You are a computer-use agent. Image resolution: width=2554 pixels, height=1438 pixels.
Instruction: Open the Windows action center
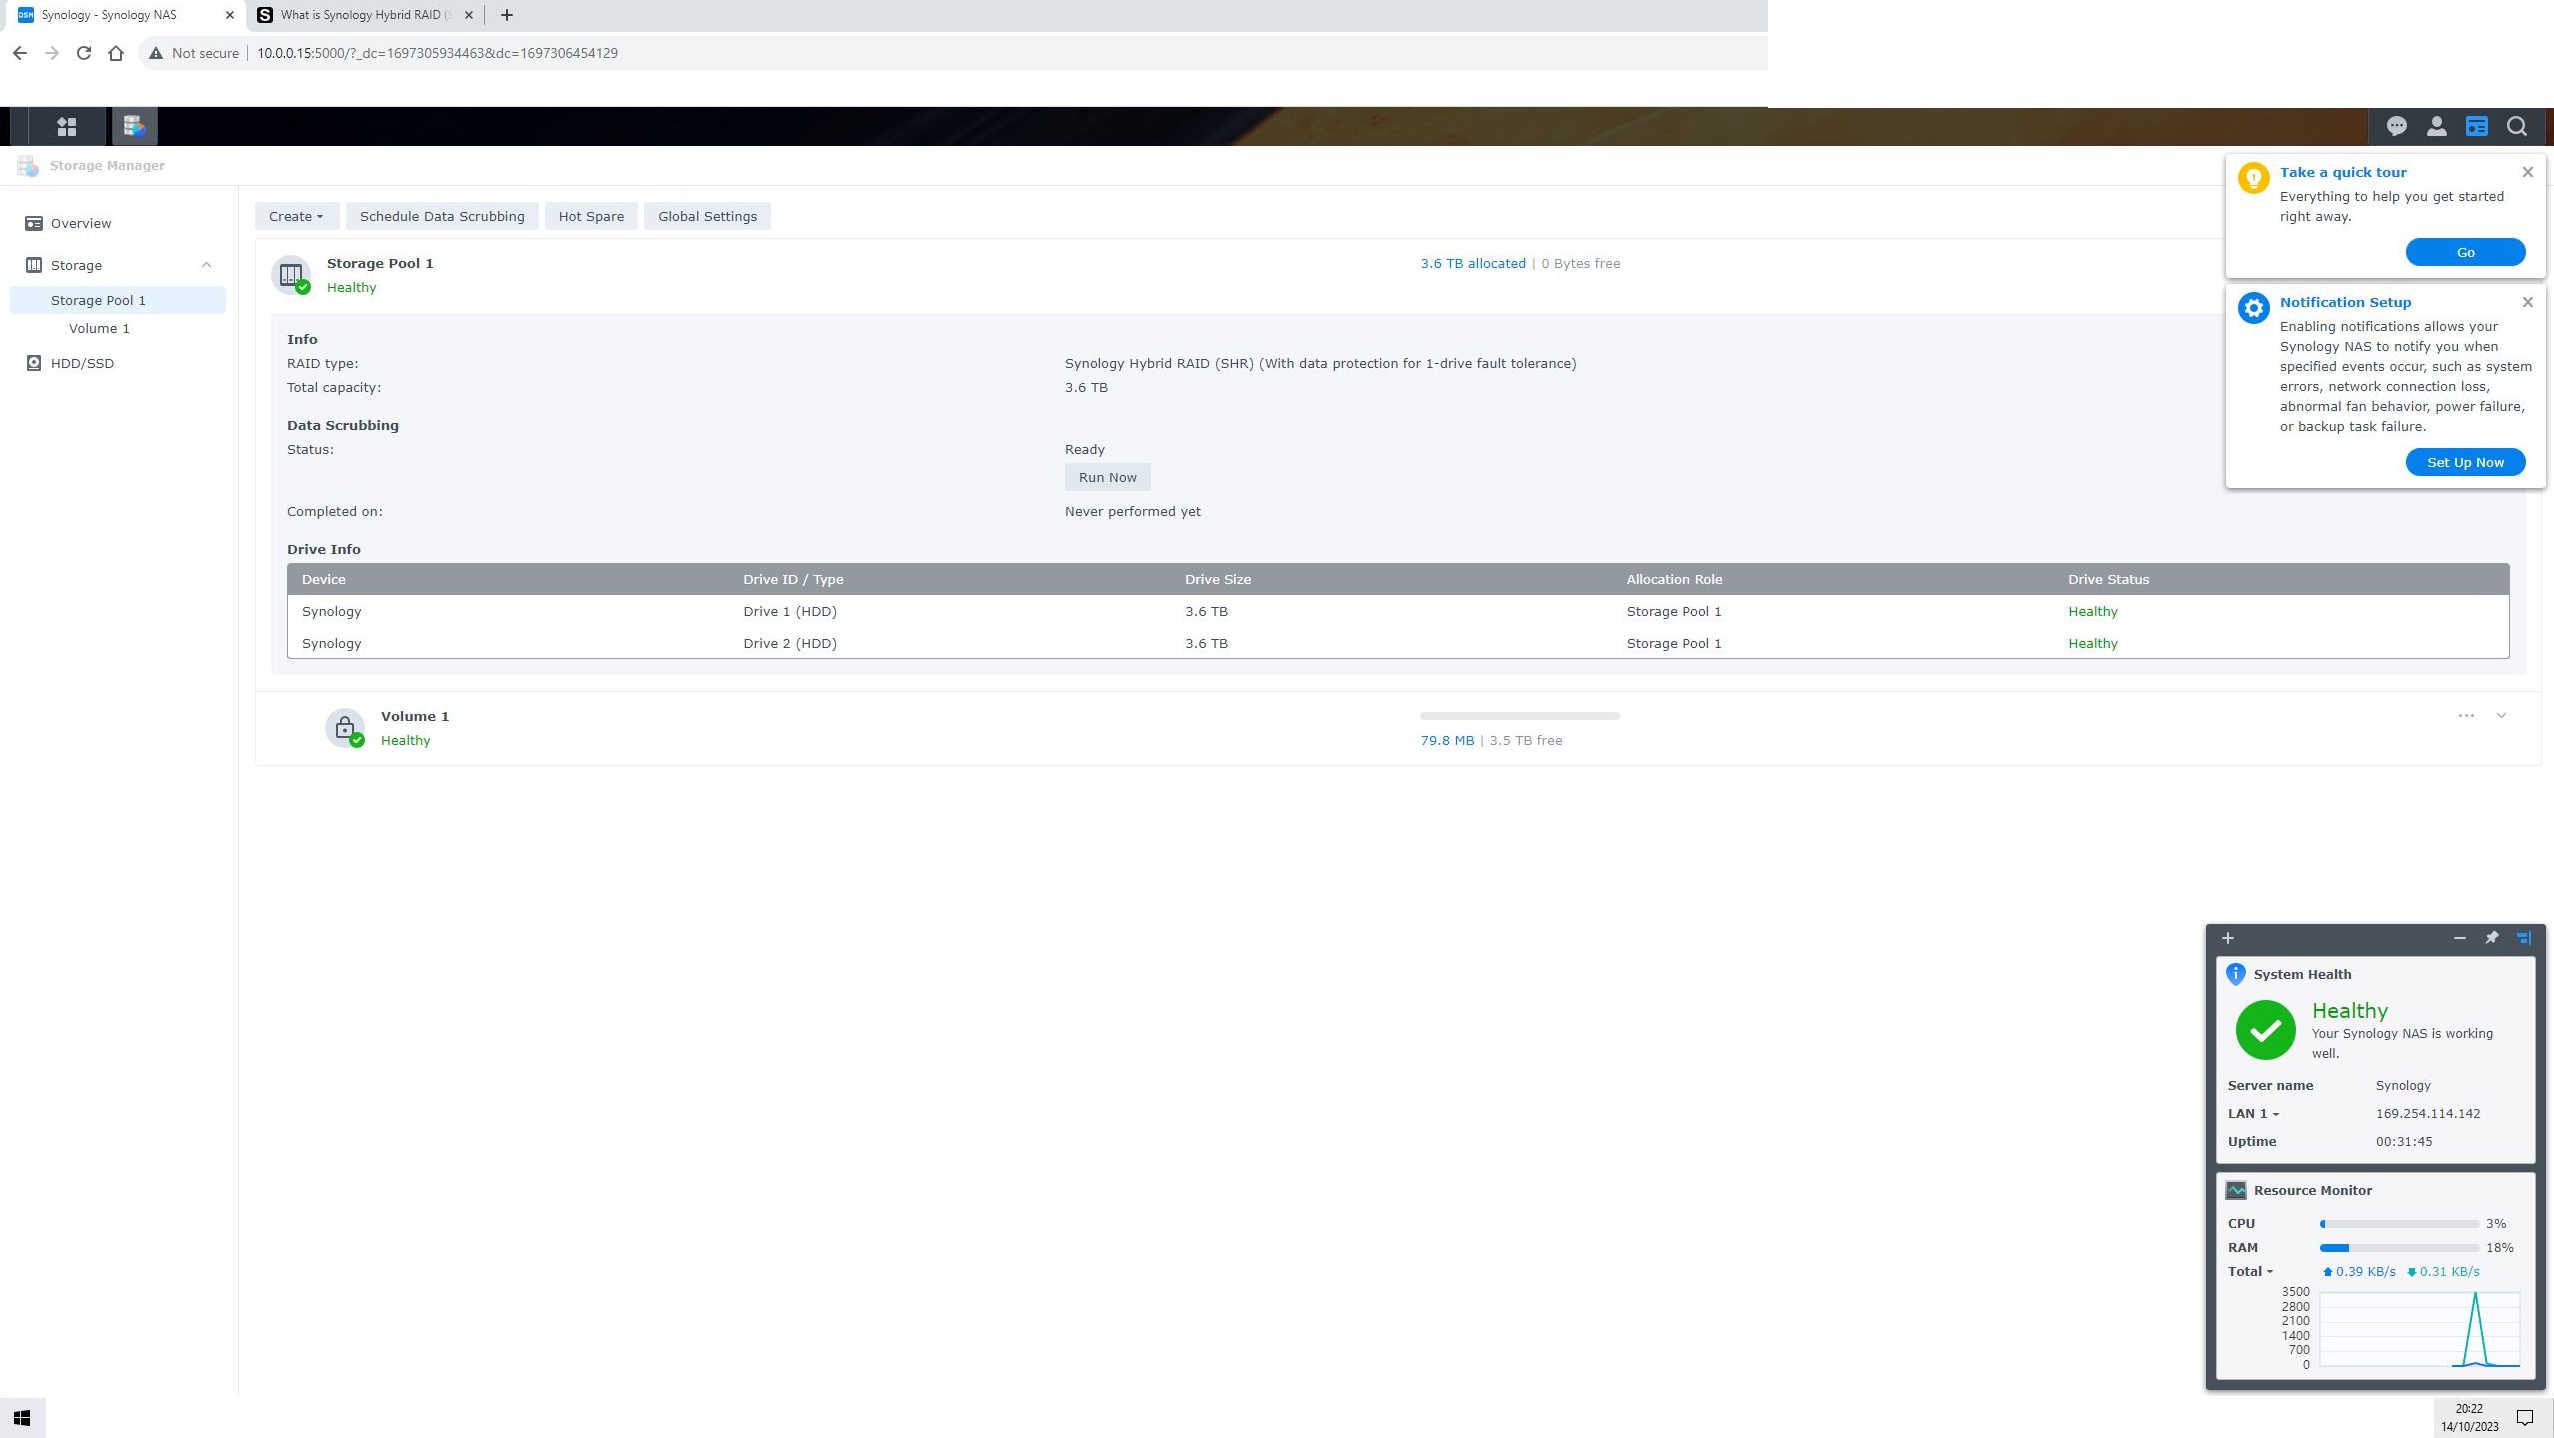point(2525,1418)
